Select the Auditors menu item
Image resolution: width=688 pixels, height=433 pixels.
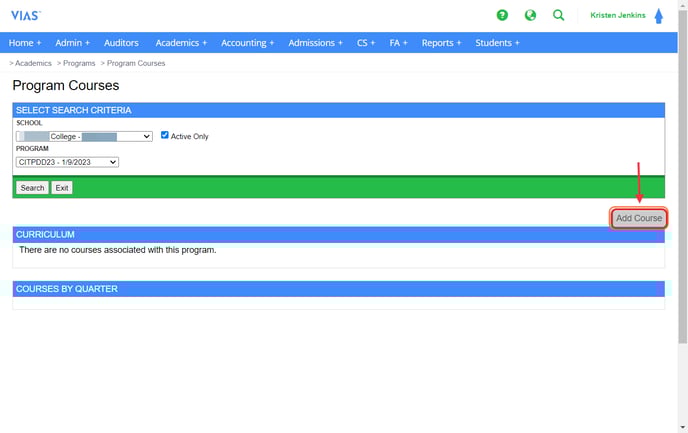click(x=122, y=43)
